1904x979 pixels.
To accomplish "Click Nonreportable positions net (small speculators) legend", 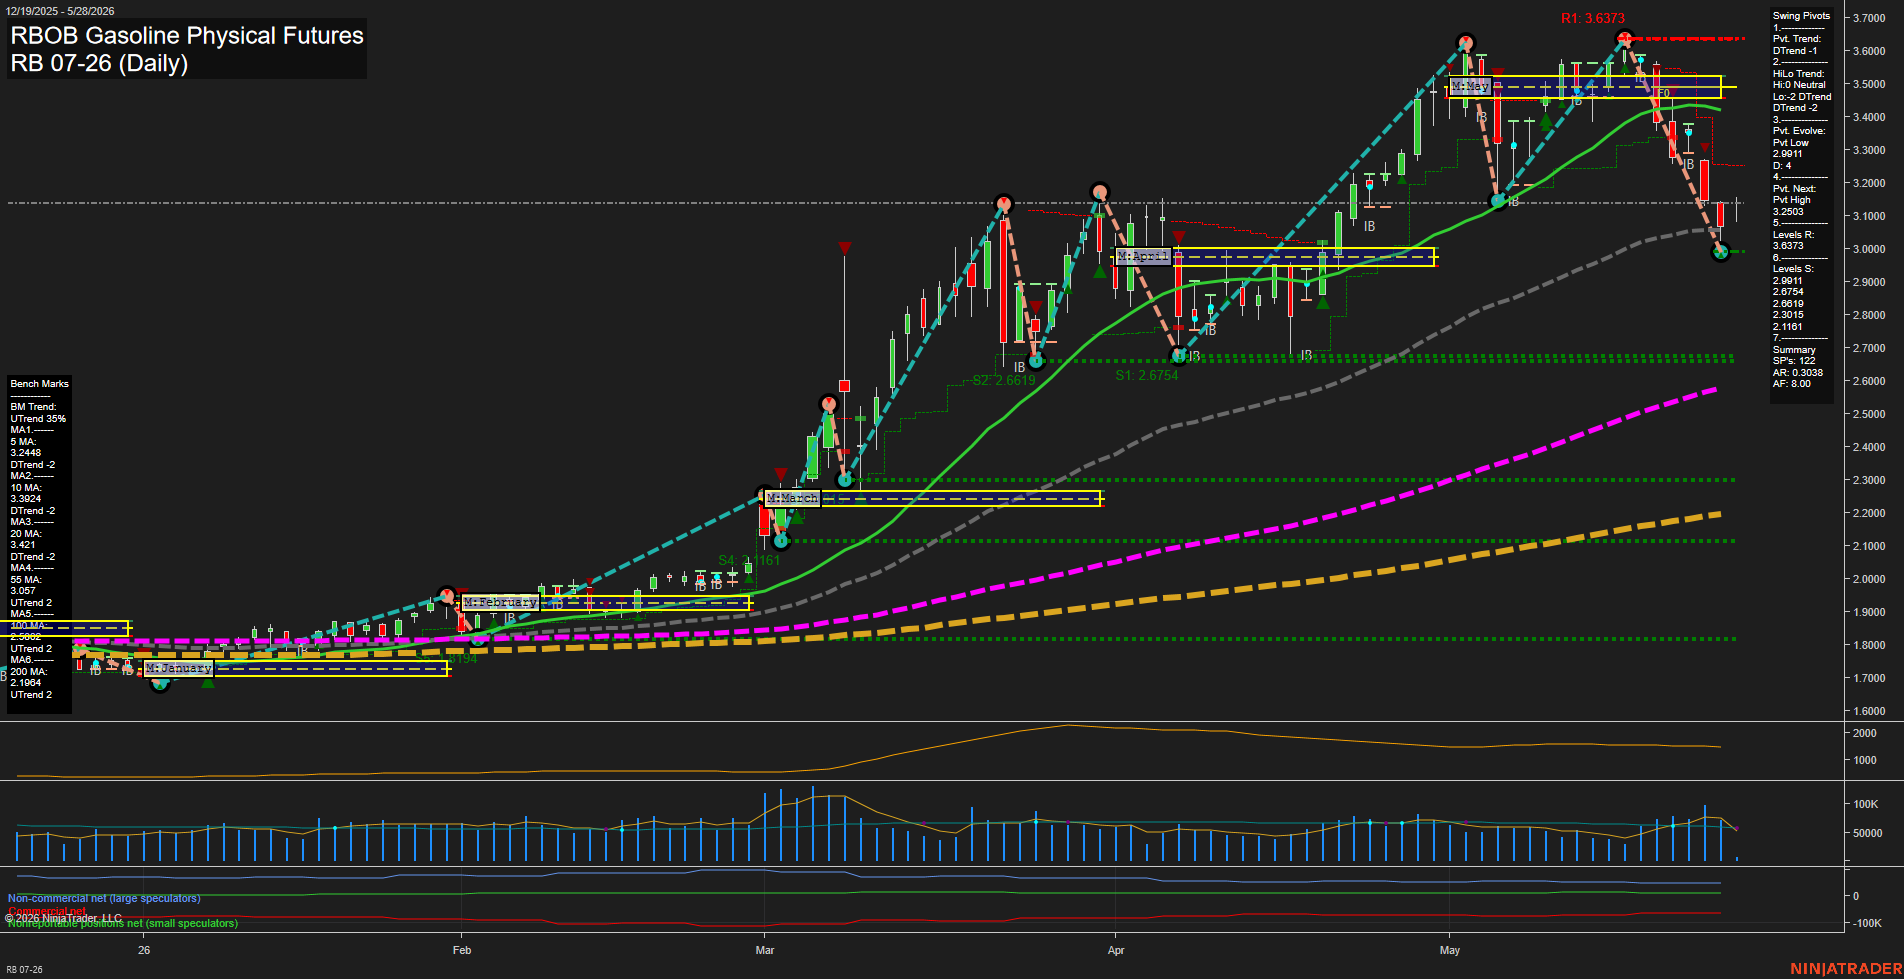I will 123,923.
